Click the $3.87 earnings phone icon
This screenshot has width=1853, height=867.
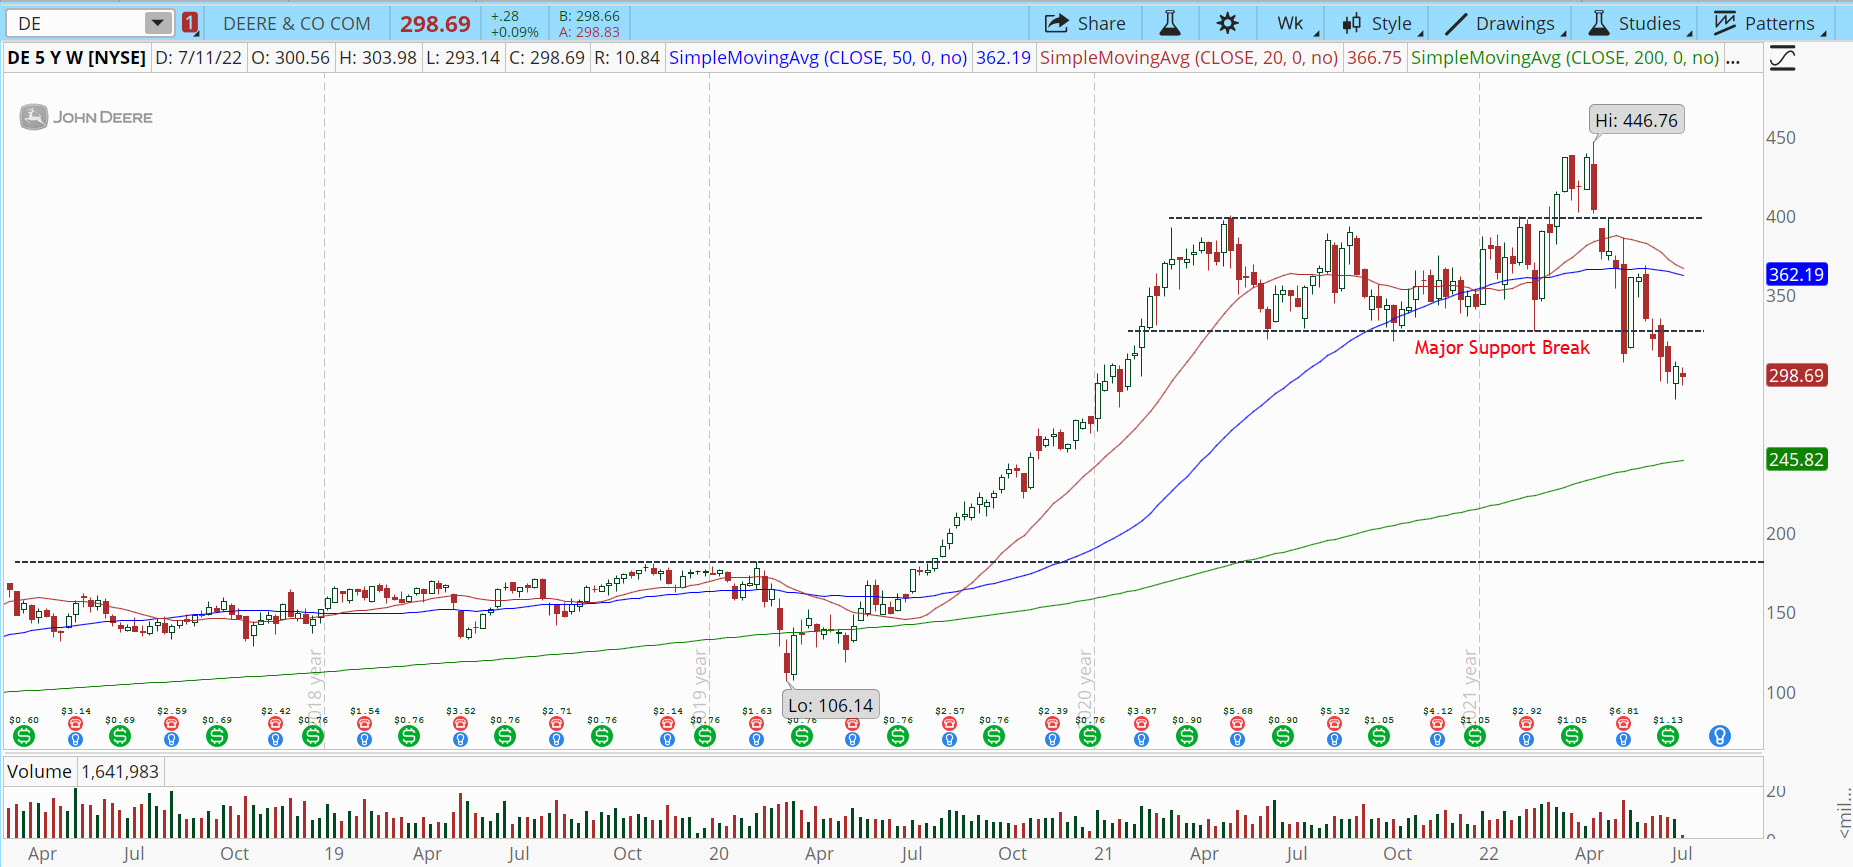pyautogui.click(x=1141, y=724)
